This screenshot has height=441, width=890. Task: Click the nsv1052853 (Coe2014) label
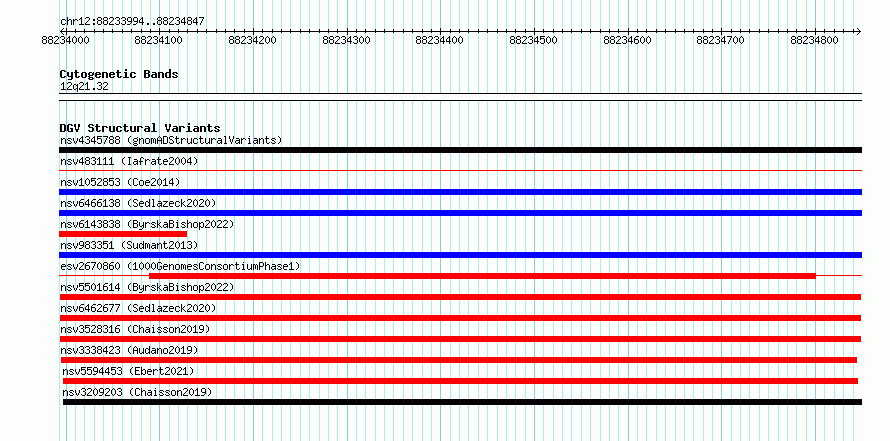[x=120, y=182]
